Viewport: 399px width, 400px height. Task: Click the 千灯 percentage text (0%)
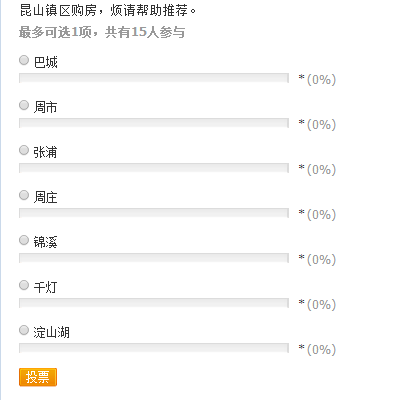(x=321, y=305)
